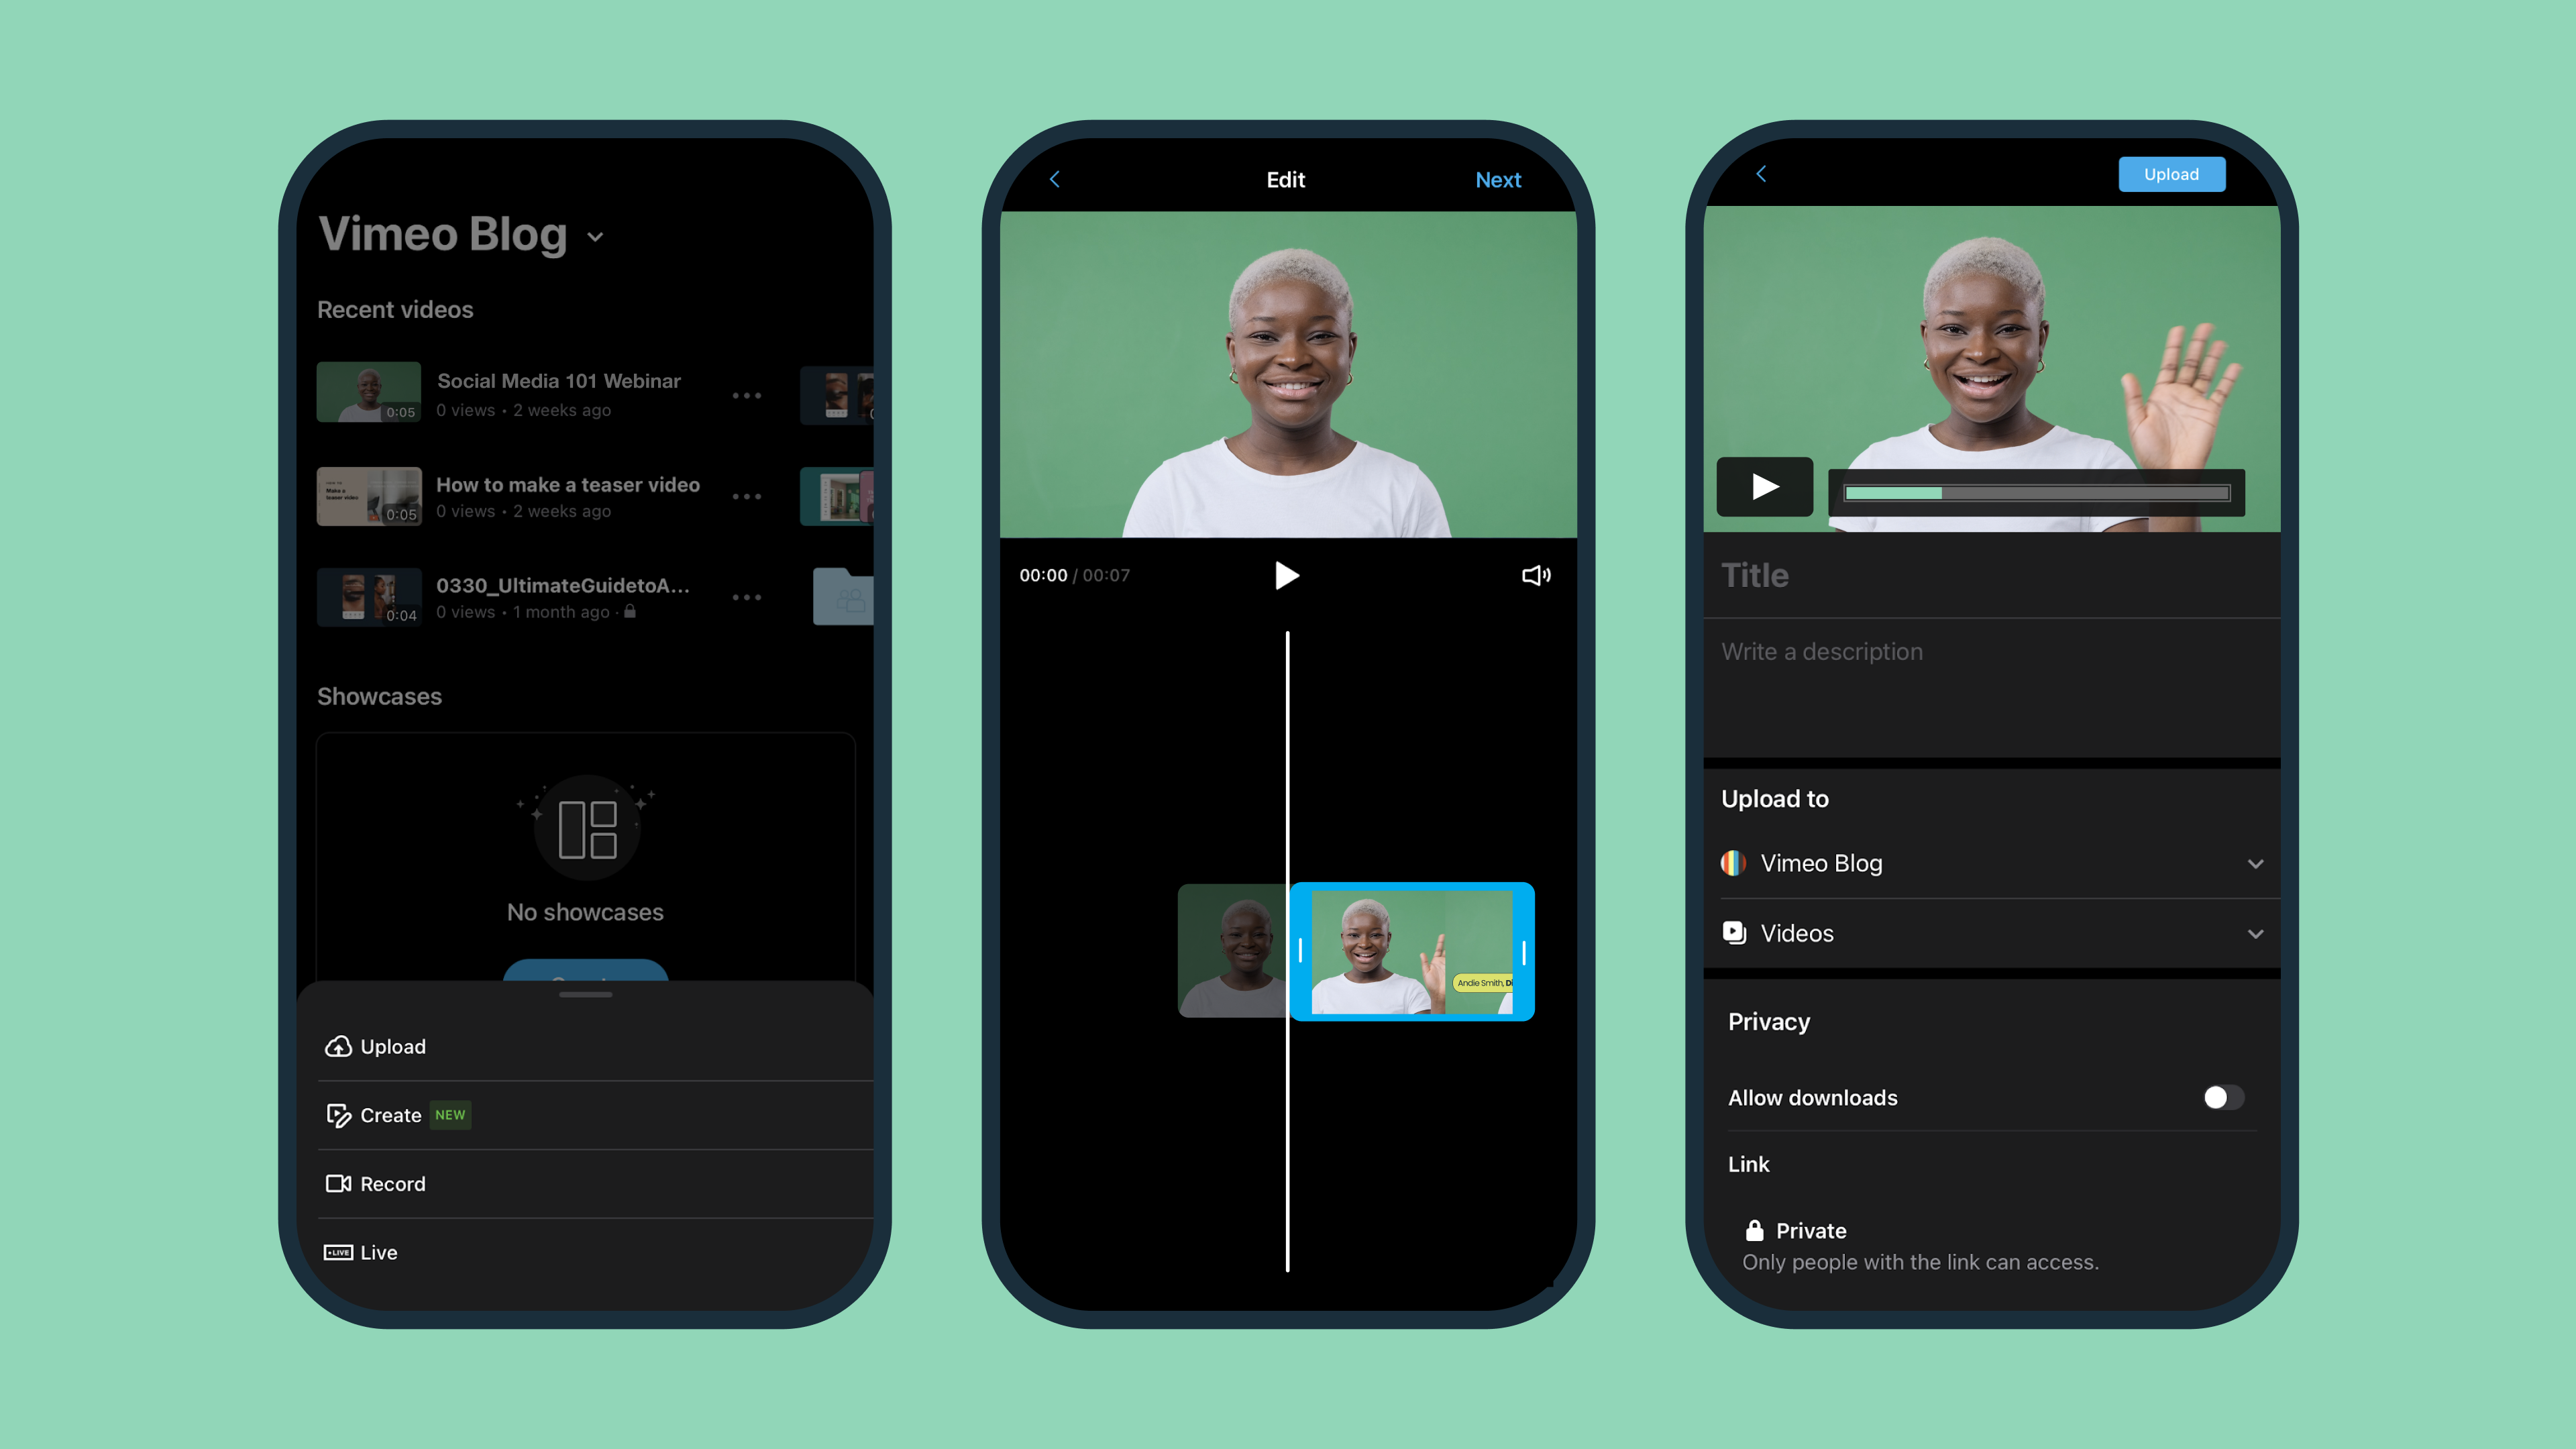Select the dimmed first timeline clip
The width and height of the screenshot is (2576, 1449).
point(1233,951)
